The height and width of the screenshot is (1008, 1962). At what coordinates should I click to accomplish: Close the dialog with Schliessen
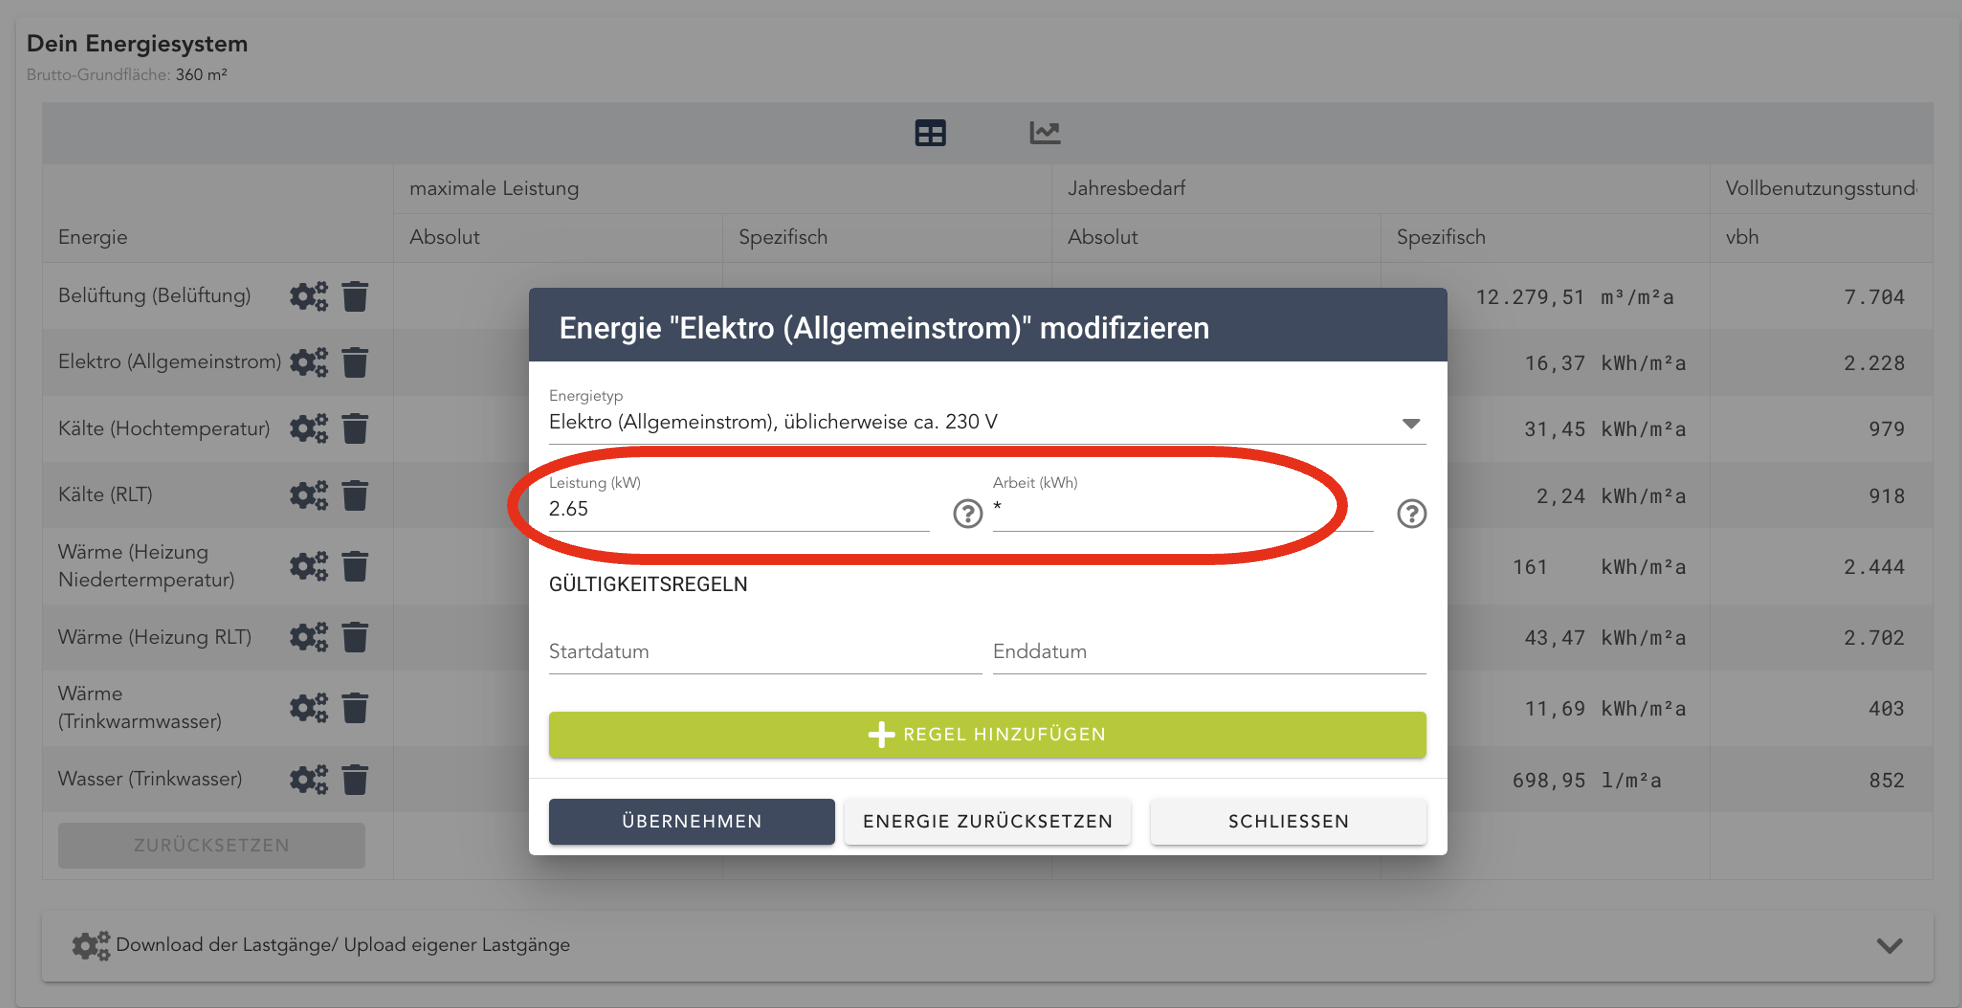pyautogui.click(x=1288, y=821)
